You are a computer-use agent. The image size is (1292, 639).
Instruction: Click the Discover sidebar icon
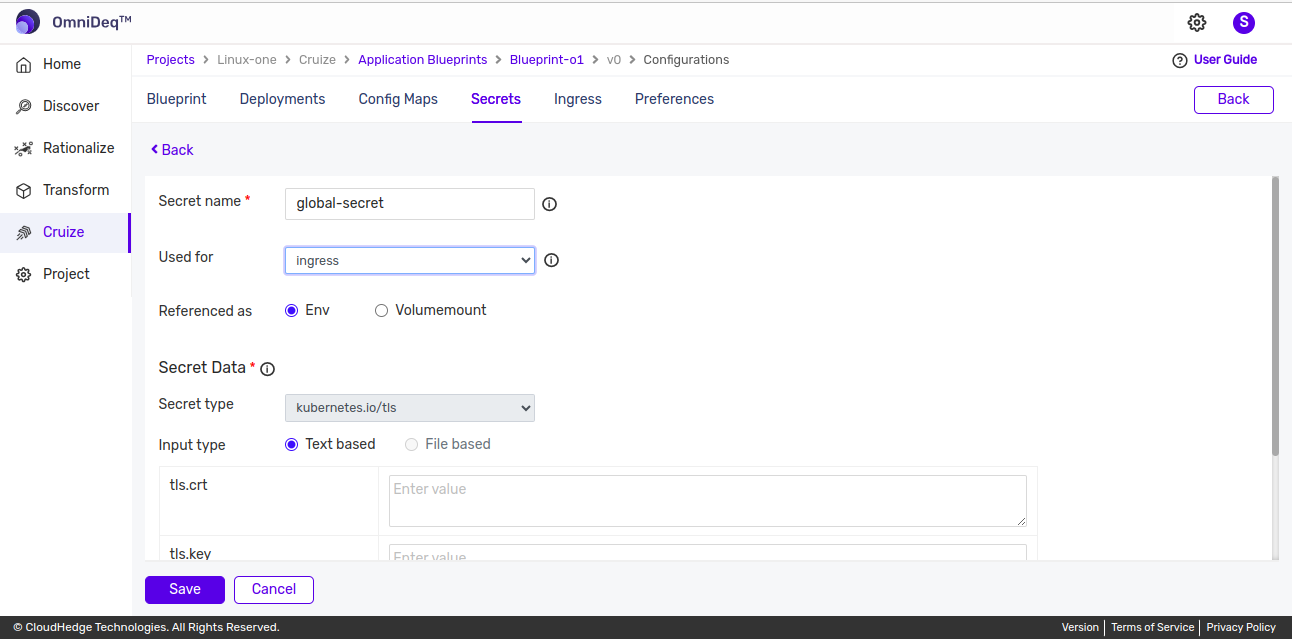[24, 106]
